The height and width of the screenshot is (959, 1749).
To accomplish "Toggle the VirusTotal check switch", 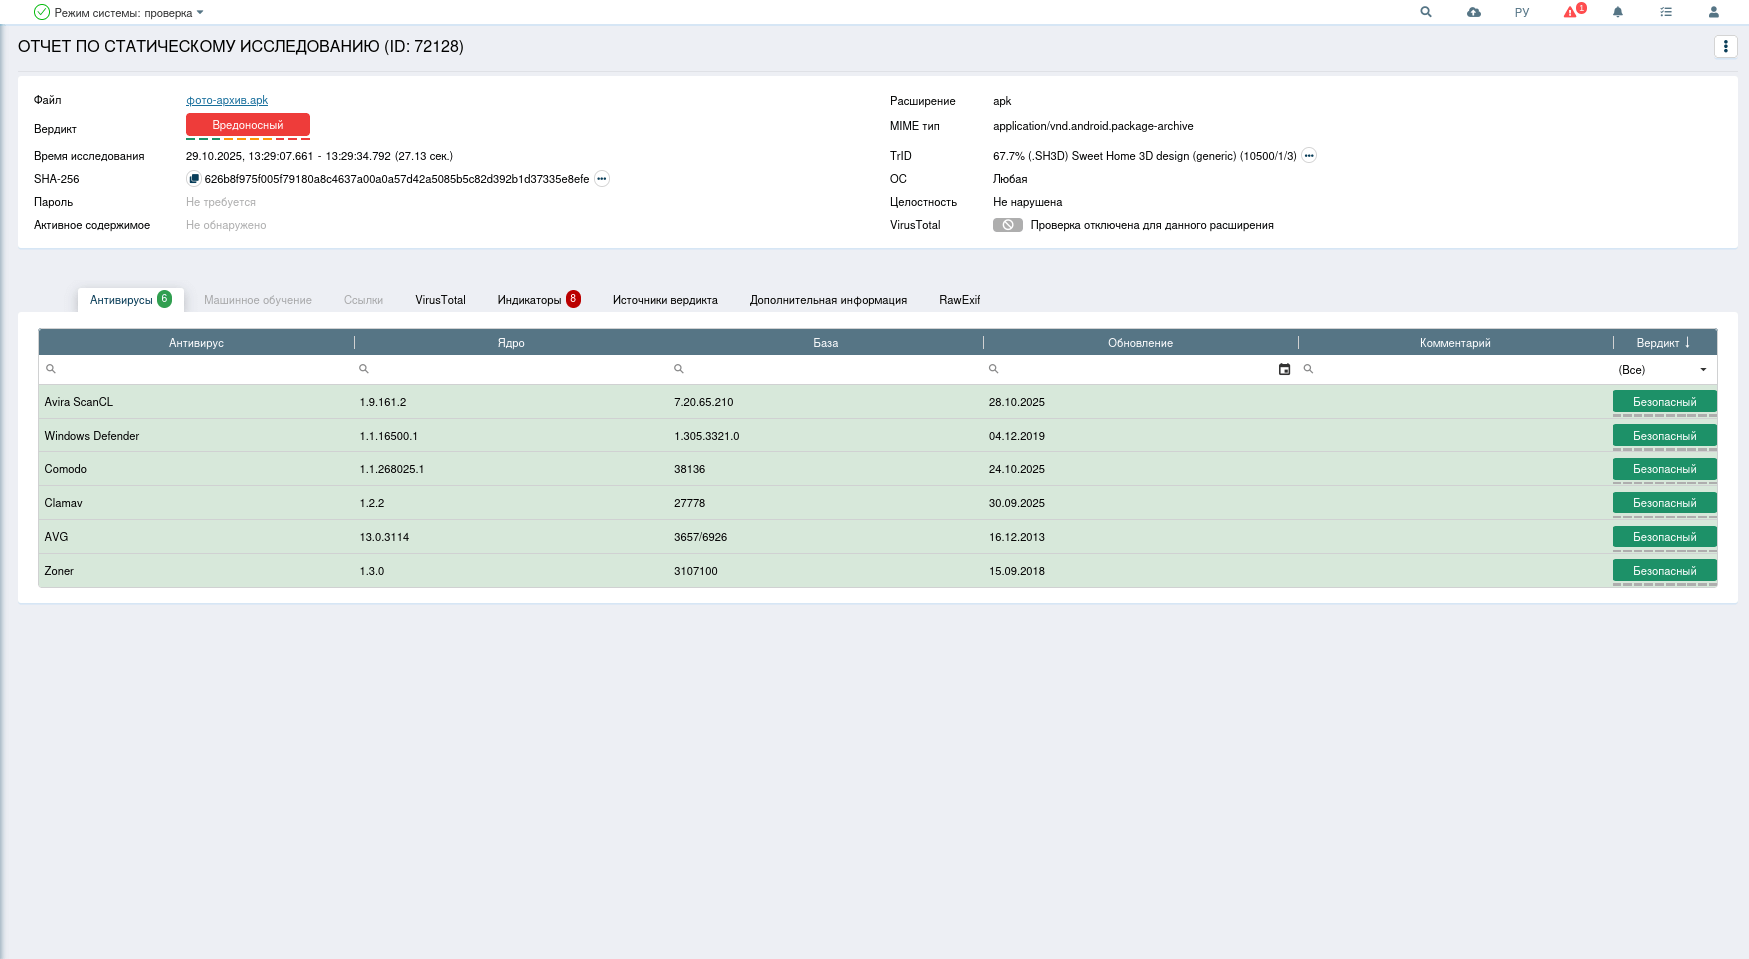I will click(1007, 225).
